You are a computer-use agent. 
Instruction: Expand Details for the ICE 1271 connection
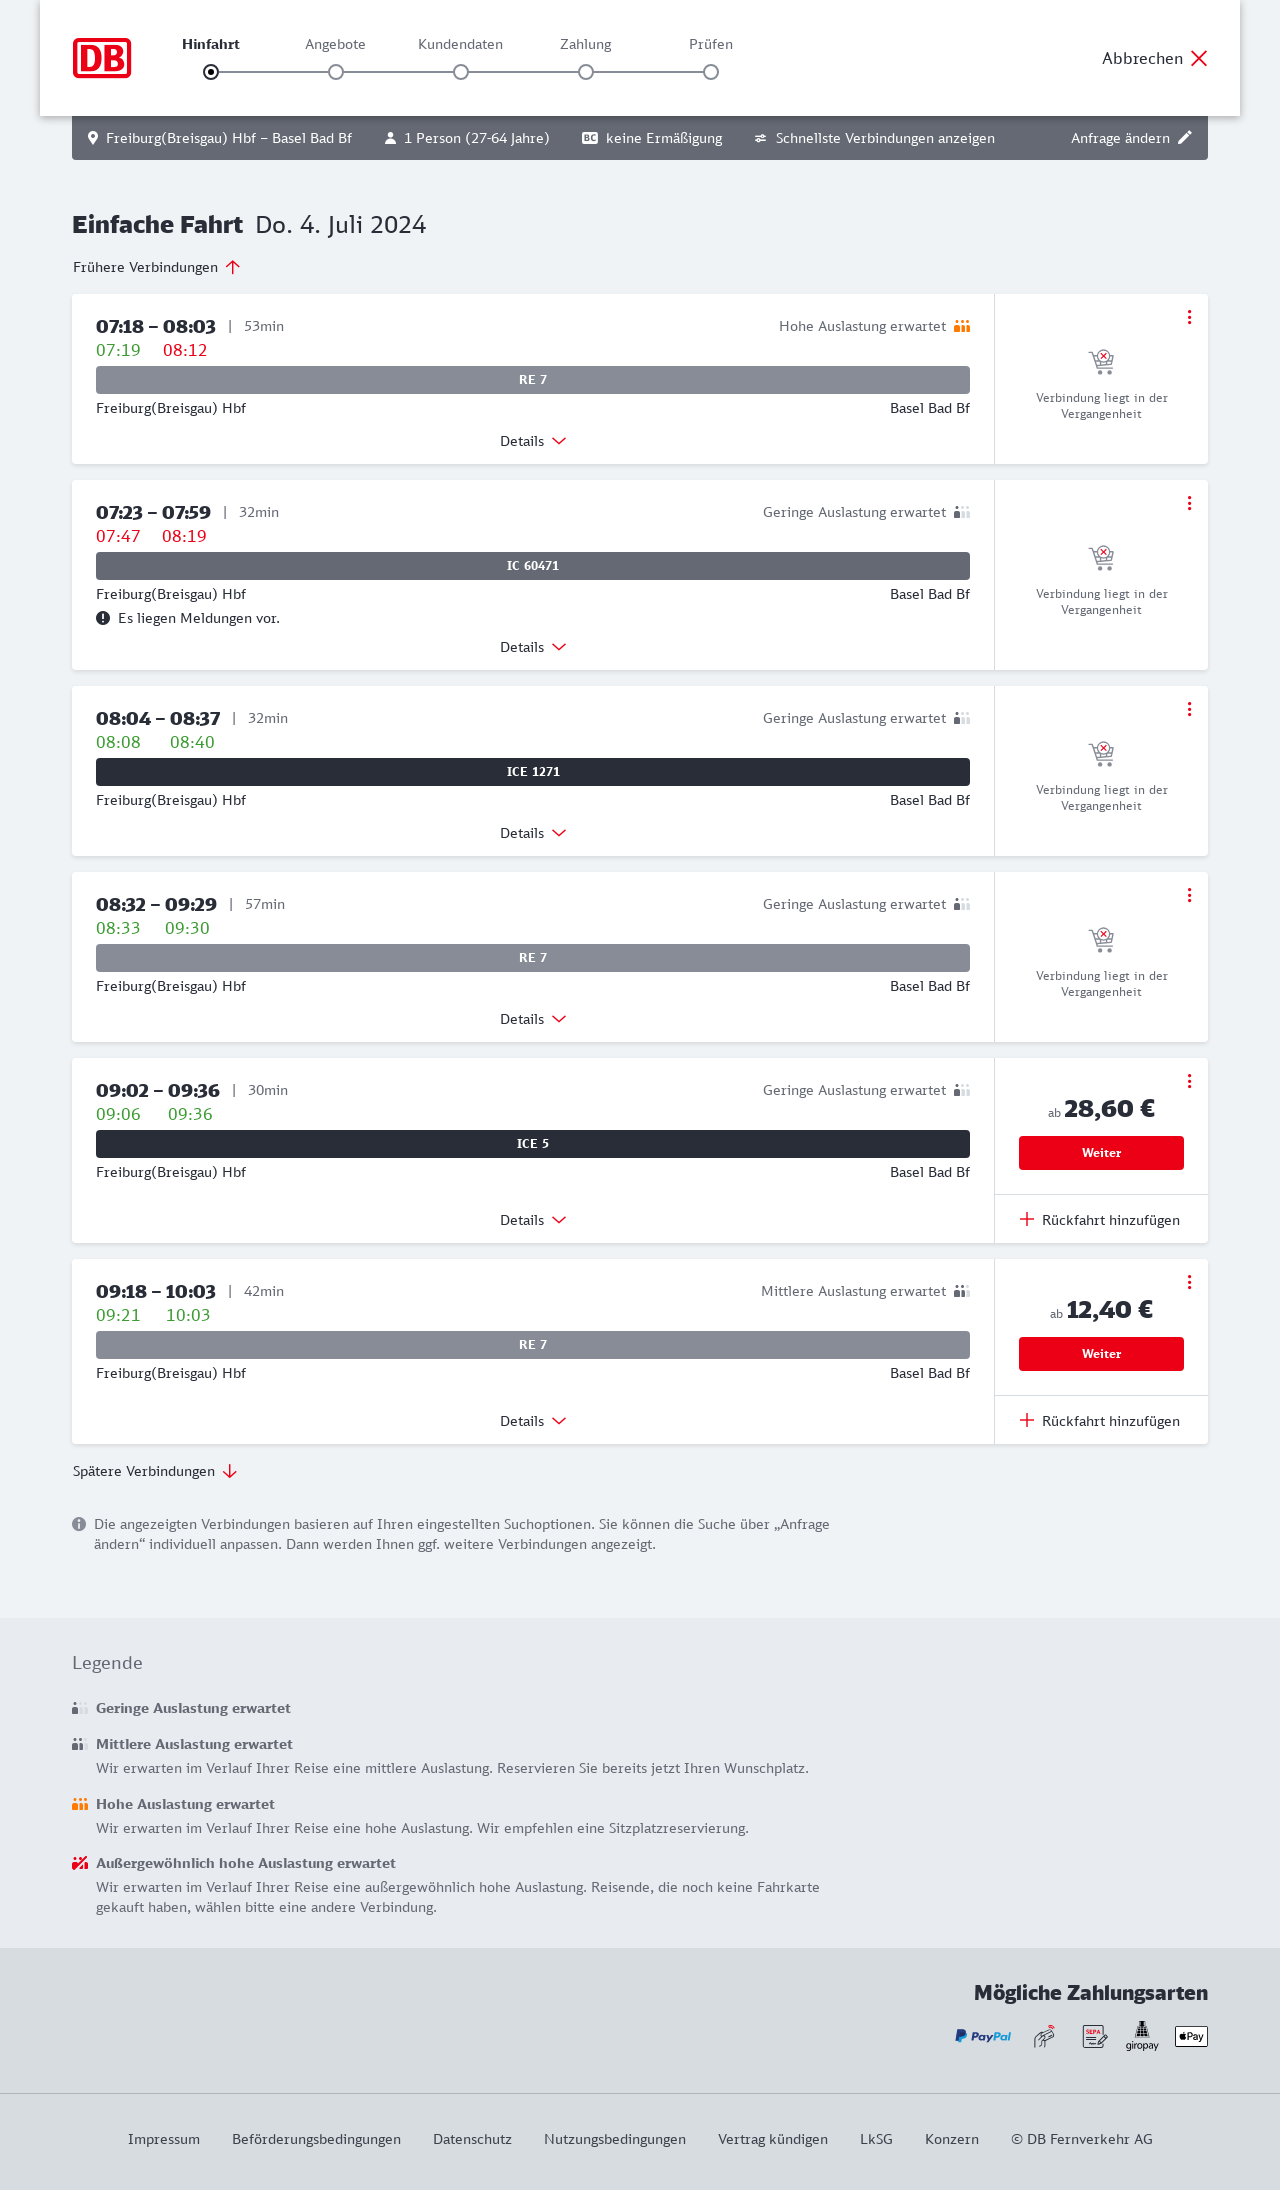click(x=533, y=833)
